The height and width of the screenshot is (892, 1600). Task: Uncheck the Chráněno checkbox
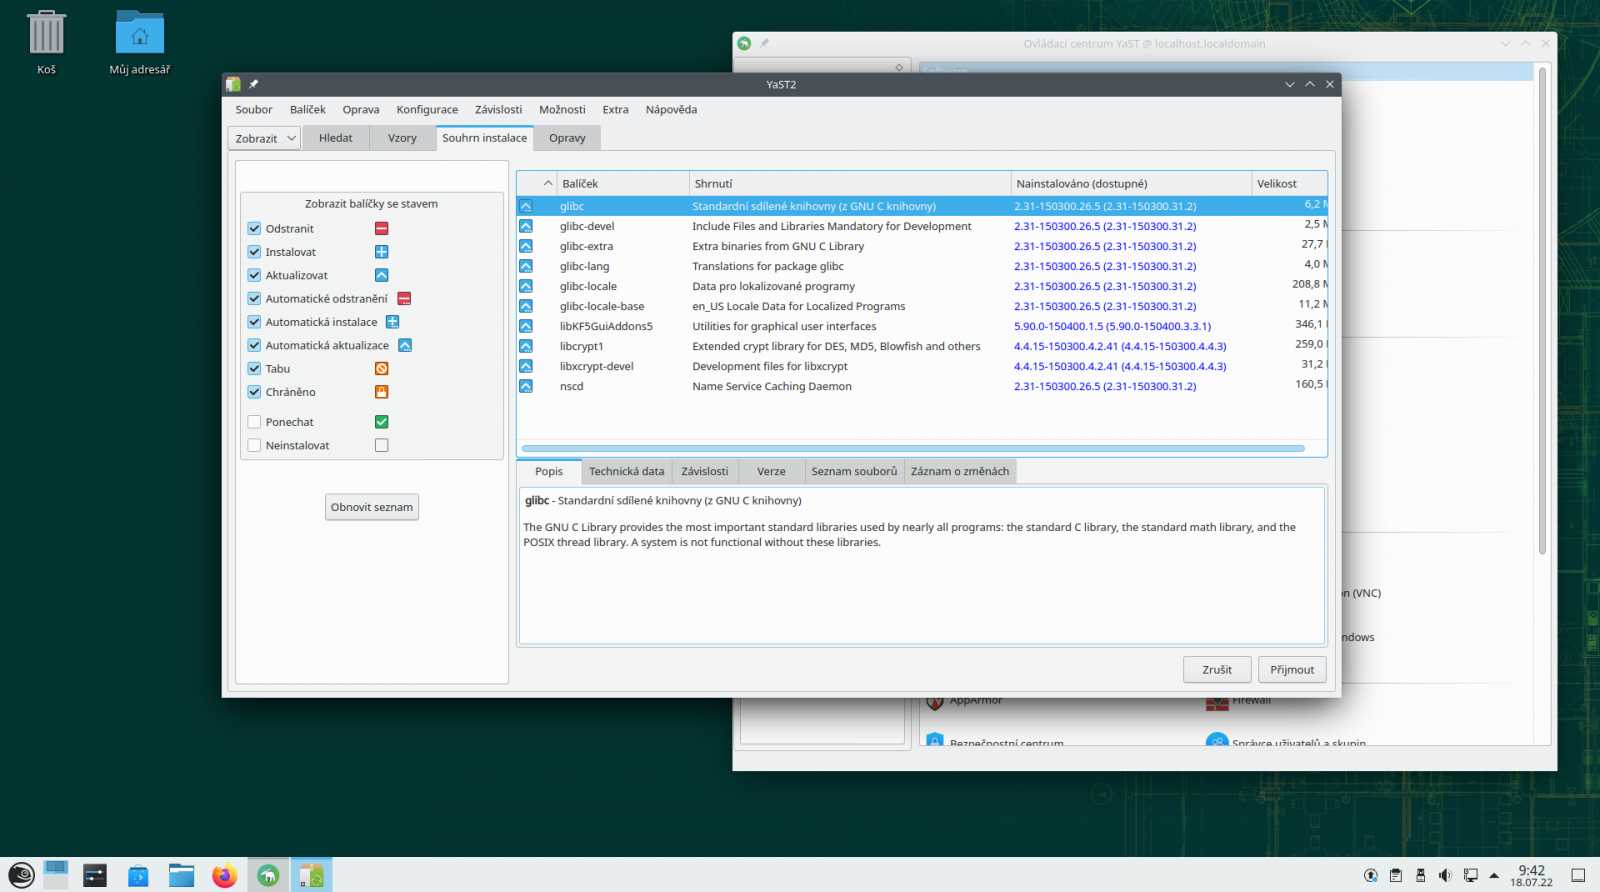click(254, 392)
